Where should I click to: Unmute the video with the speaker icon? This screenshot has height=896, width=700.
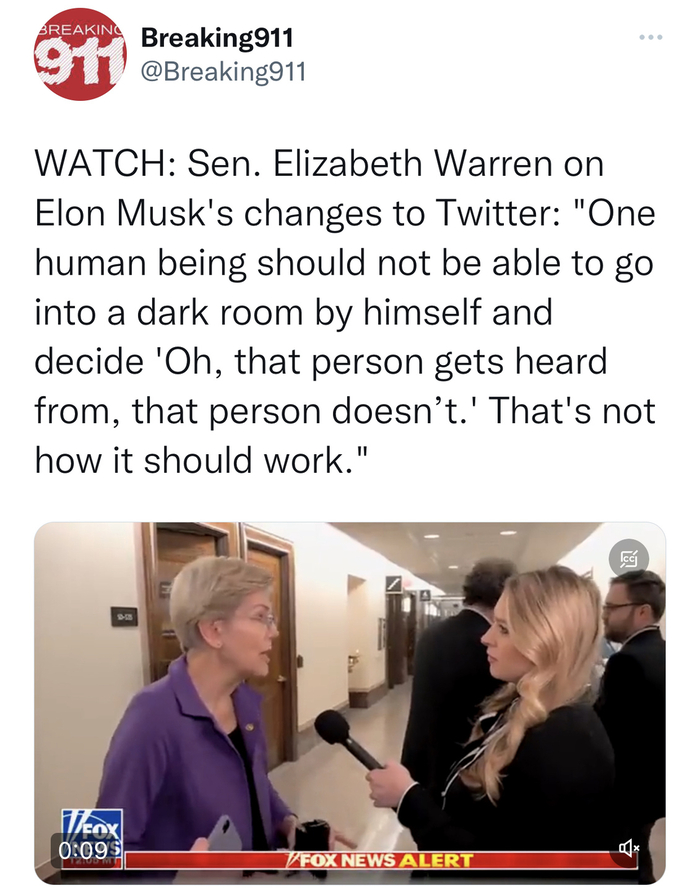628,848
